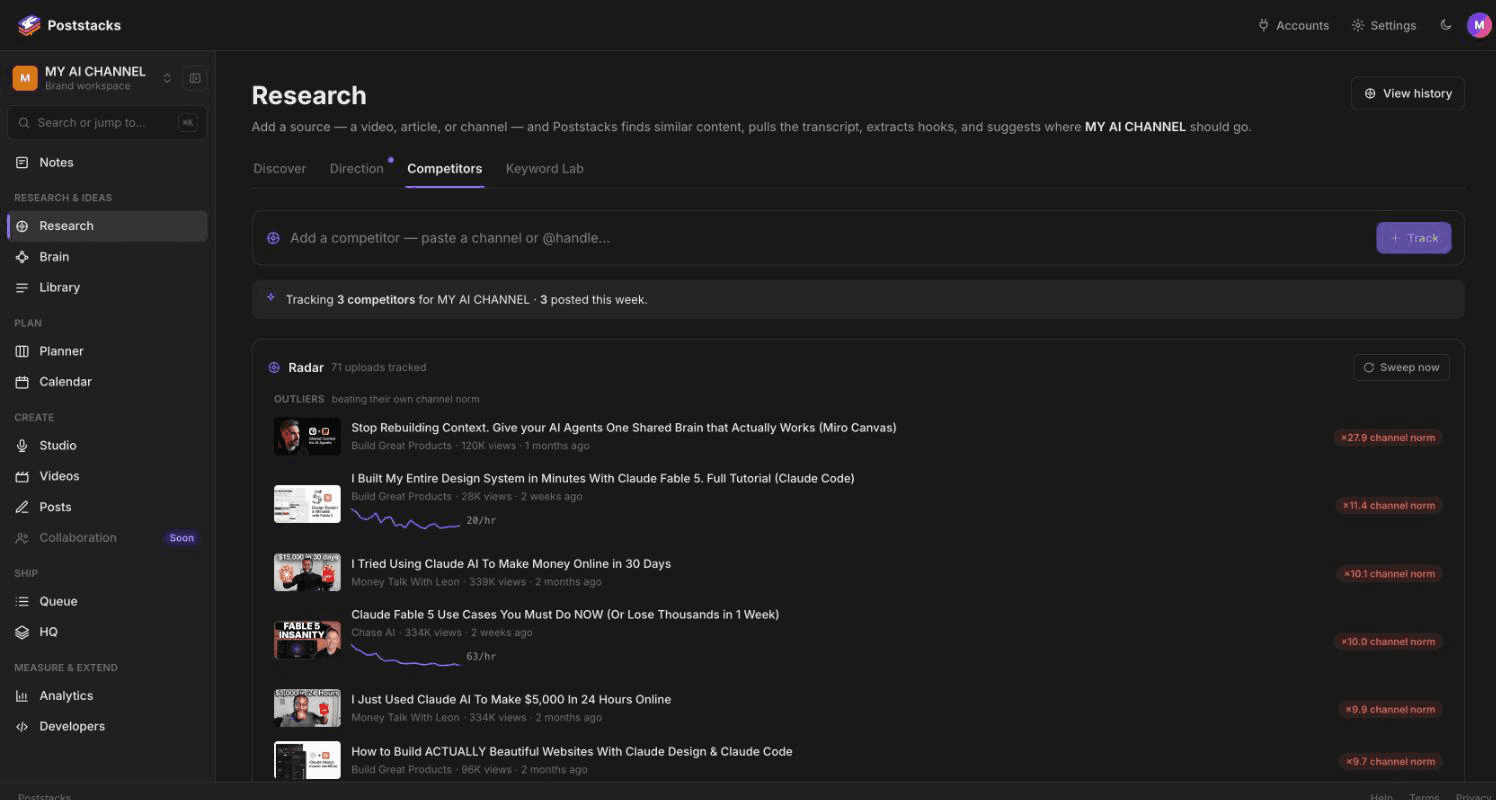Open title 'Stop Rebuilding Context. Give your AI Agents'
This screenshot has height=800, width=1496.
click(x=624, y=428)
